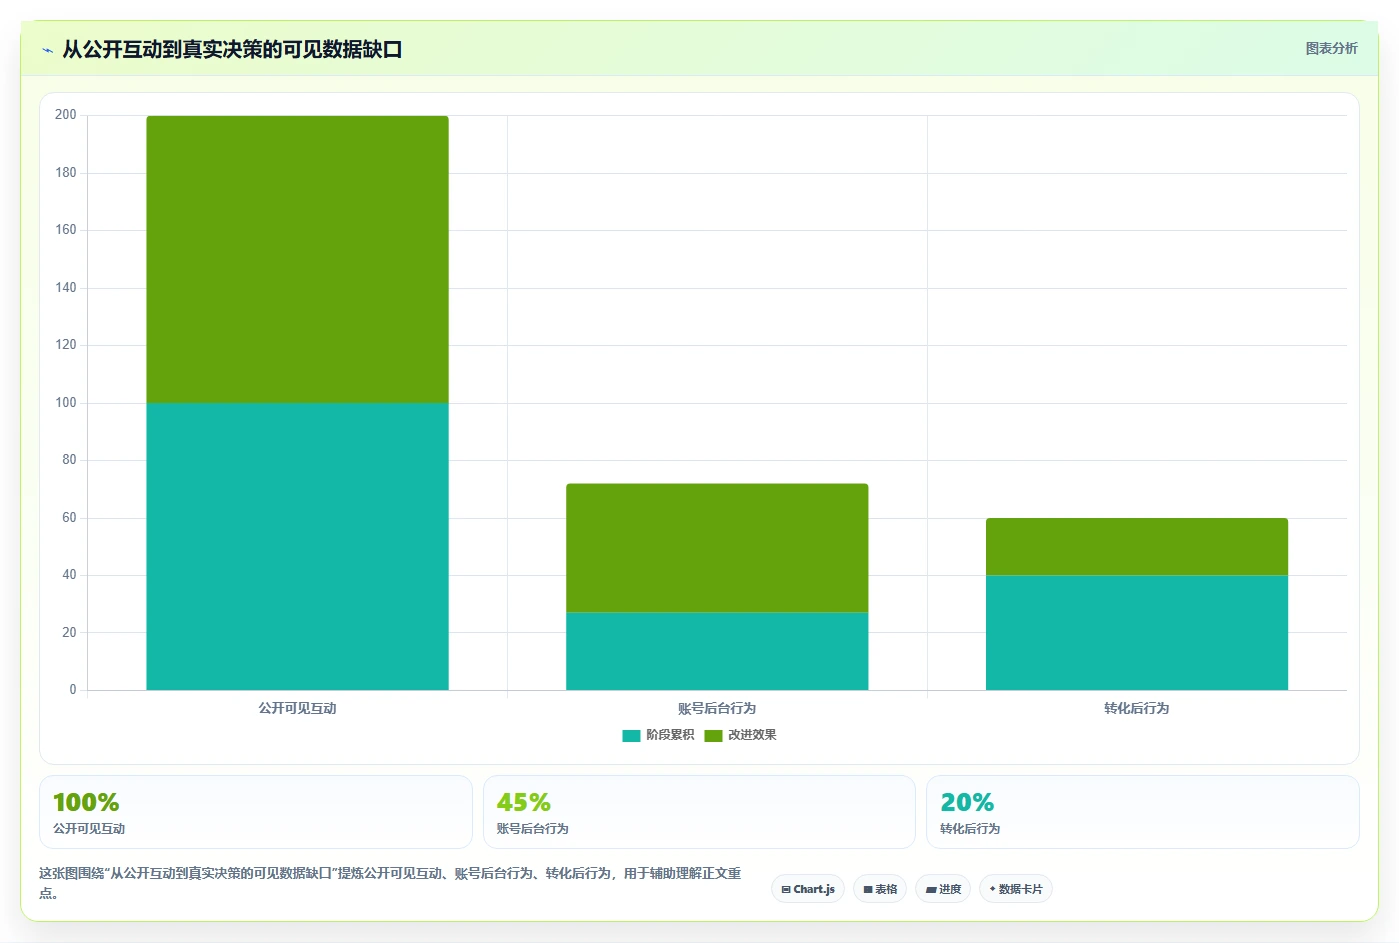Click the 改进效果 legend label text

tap(752, 735)
